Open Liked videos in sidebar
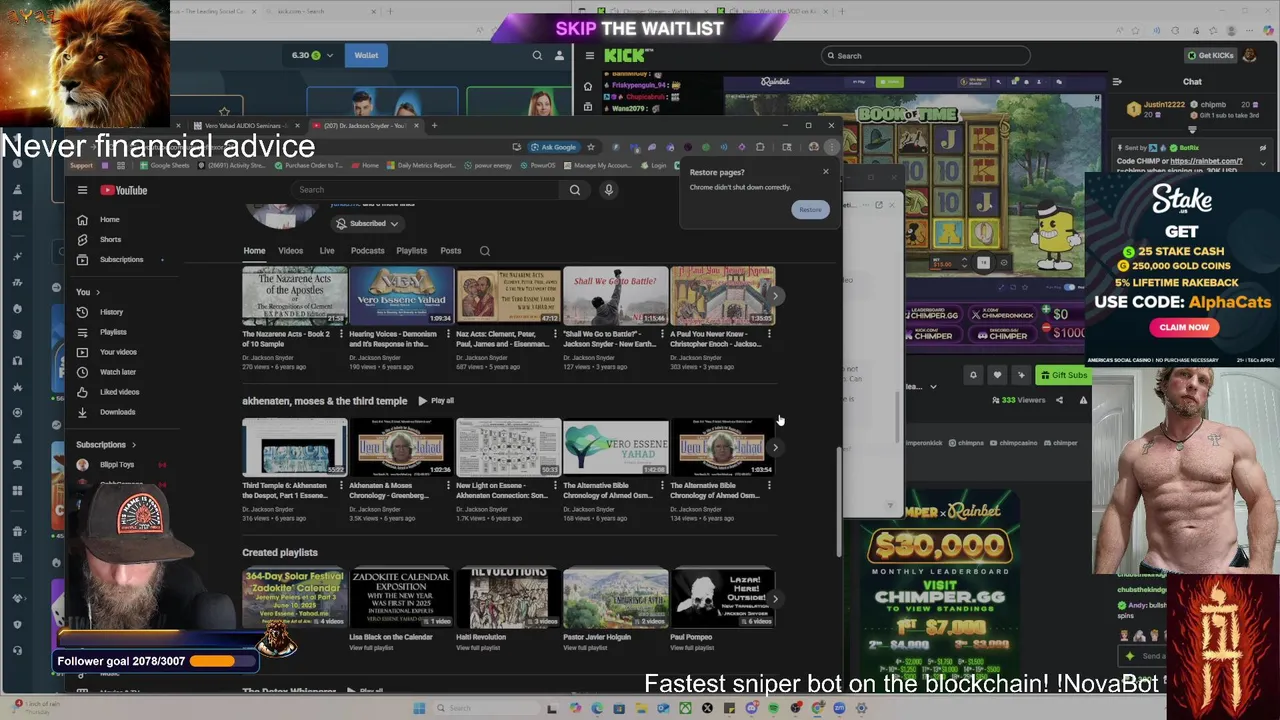 (x=120, y=392)
